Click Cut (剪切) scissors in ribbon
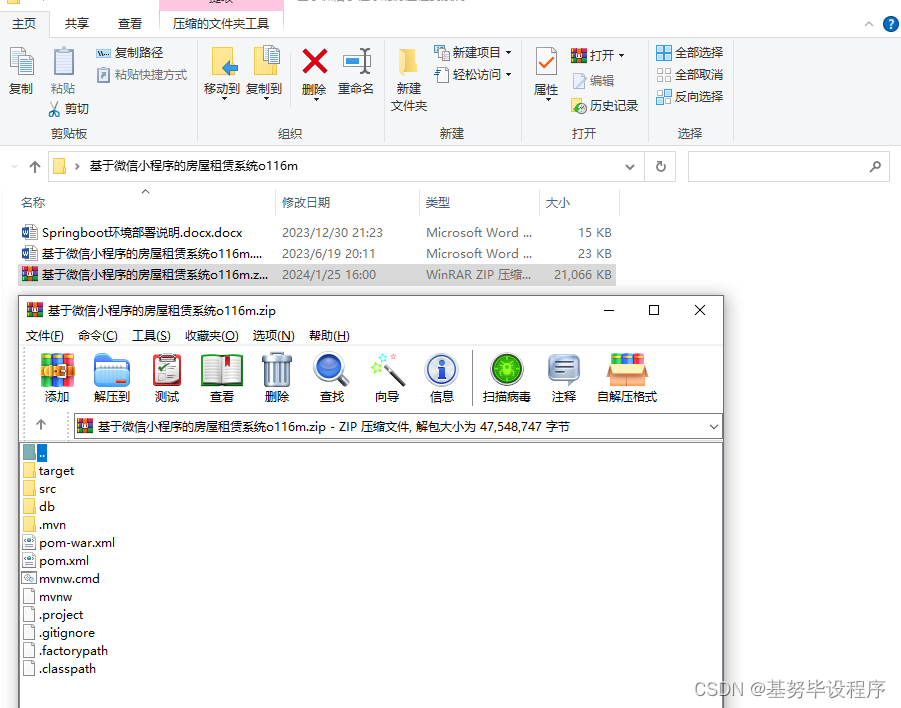Viewport: 901px width, 708px height. 68,109
